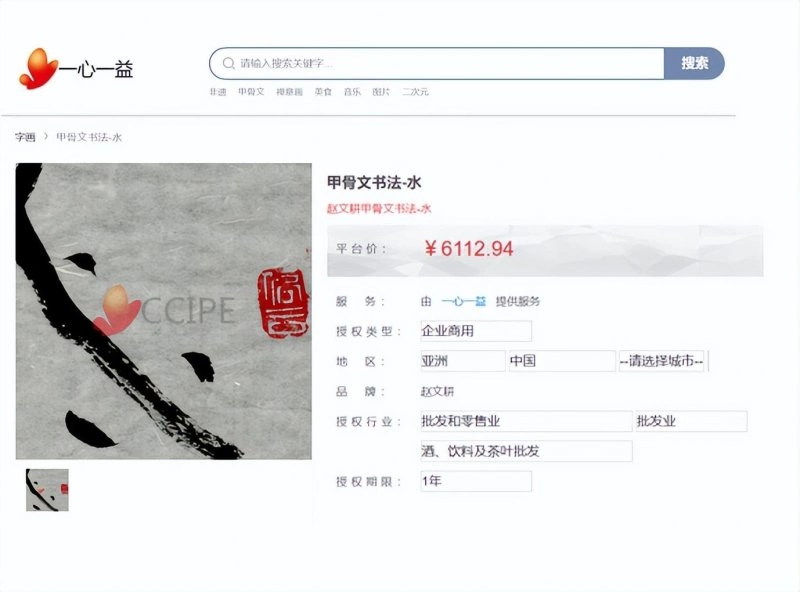Viewport: 800px width, 592px height.
Task: Click the 授权行业 label
Action: 368,422
